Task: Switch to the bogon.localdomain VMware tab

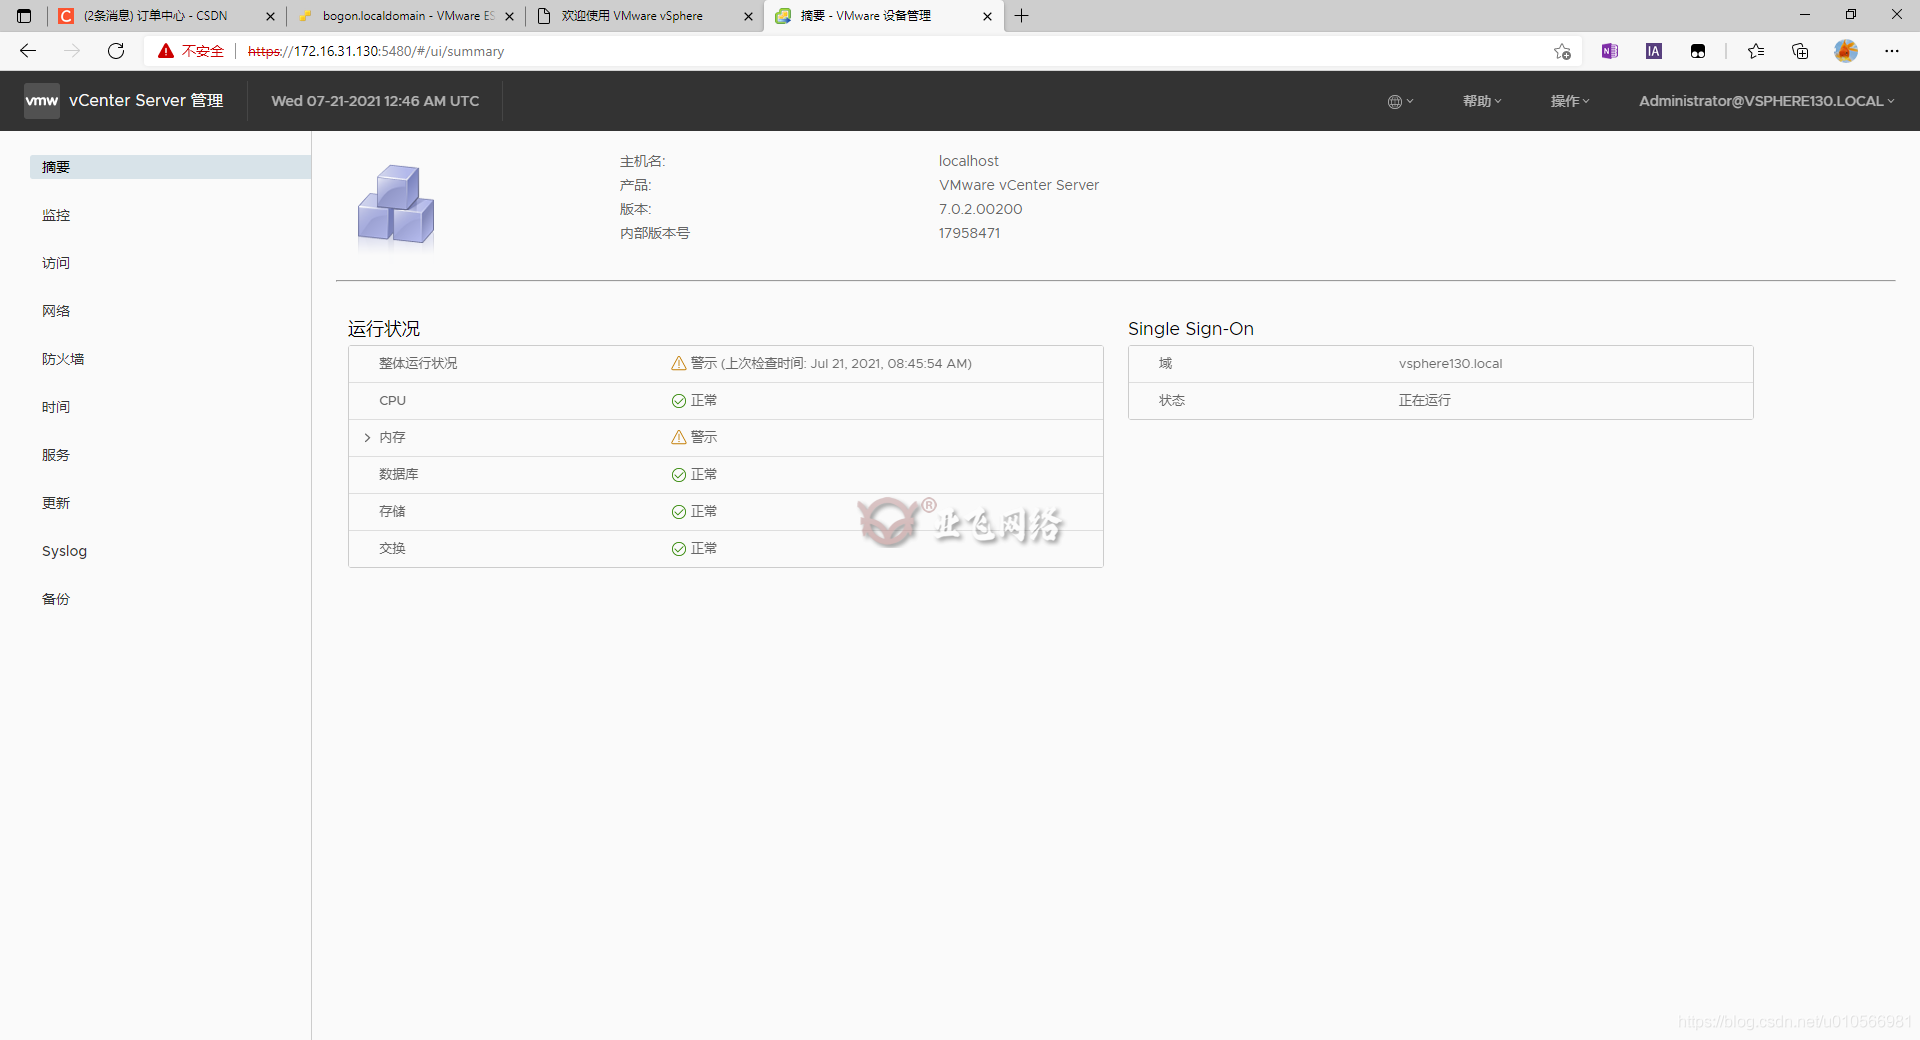Action: point(405,16)
